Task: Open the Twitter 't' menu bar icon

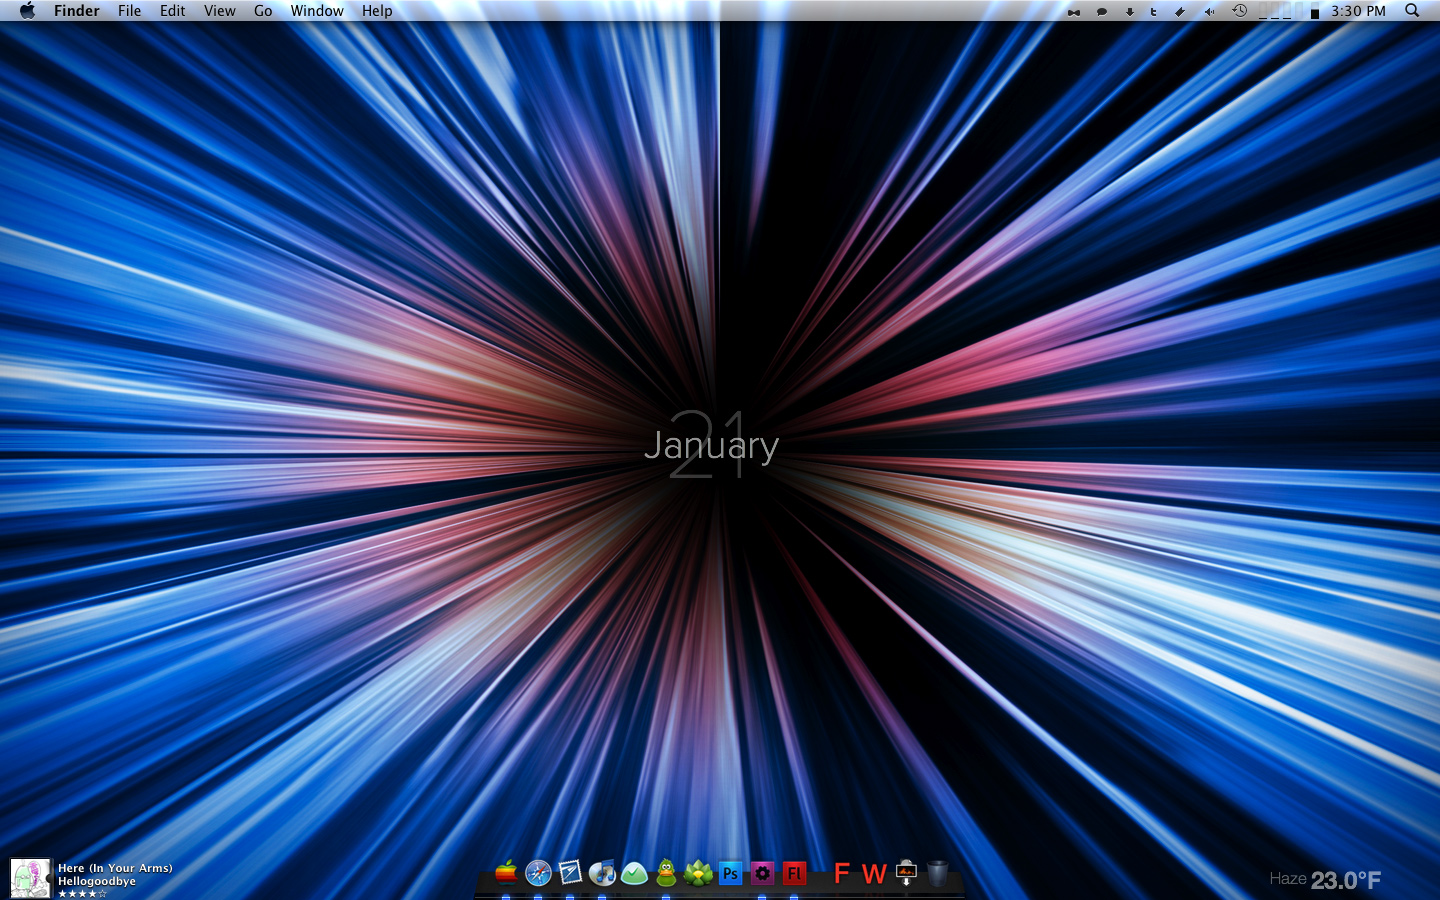Action: pyautogui.click(x=1153, y=12)
